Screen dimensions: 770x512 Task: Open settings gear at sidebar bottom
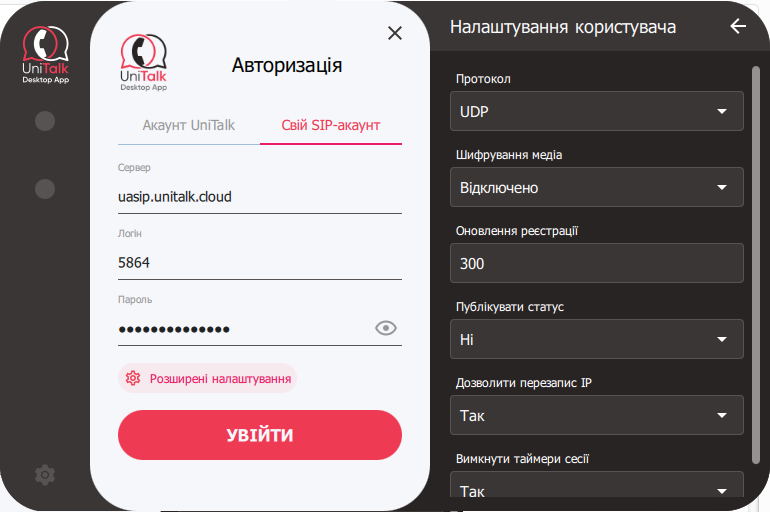pos(45,475)
